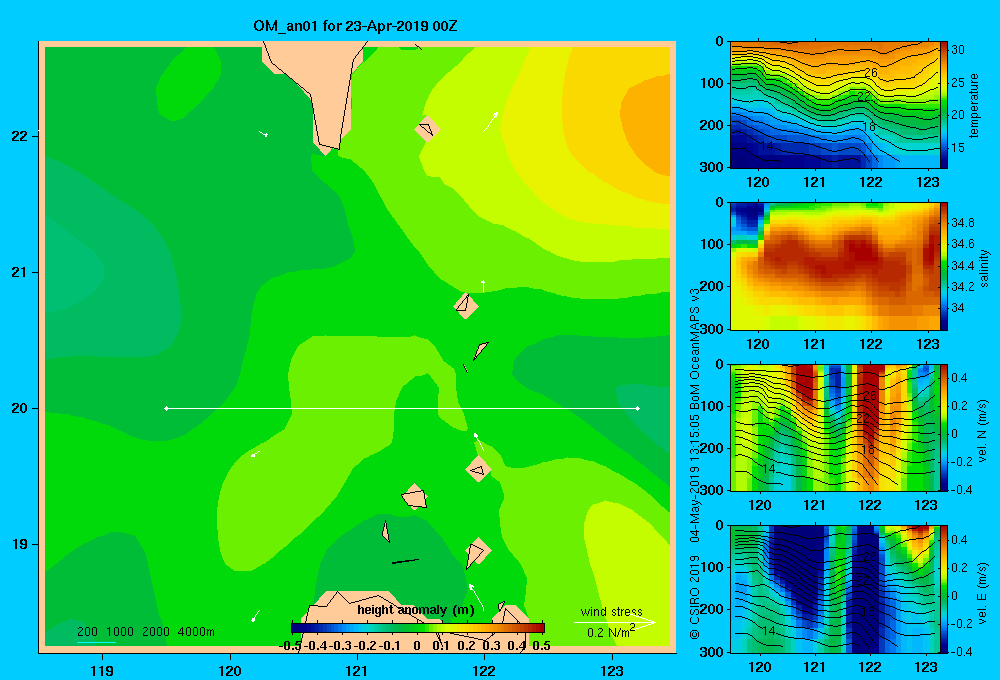1000x680 pixels.
Task: Click the longitude label 123 under the main map
Action: 612,670
